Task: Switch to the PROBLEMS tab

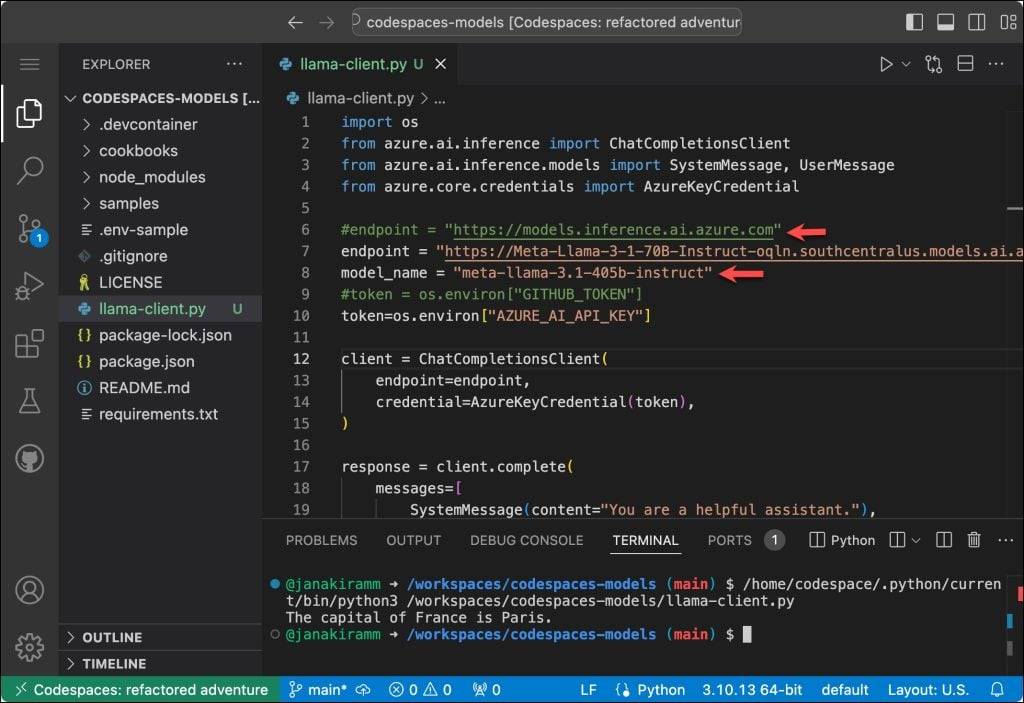Action: [x=321, y=540]
